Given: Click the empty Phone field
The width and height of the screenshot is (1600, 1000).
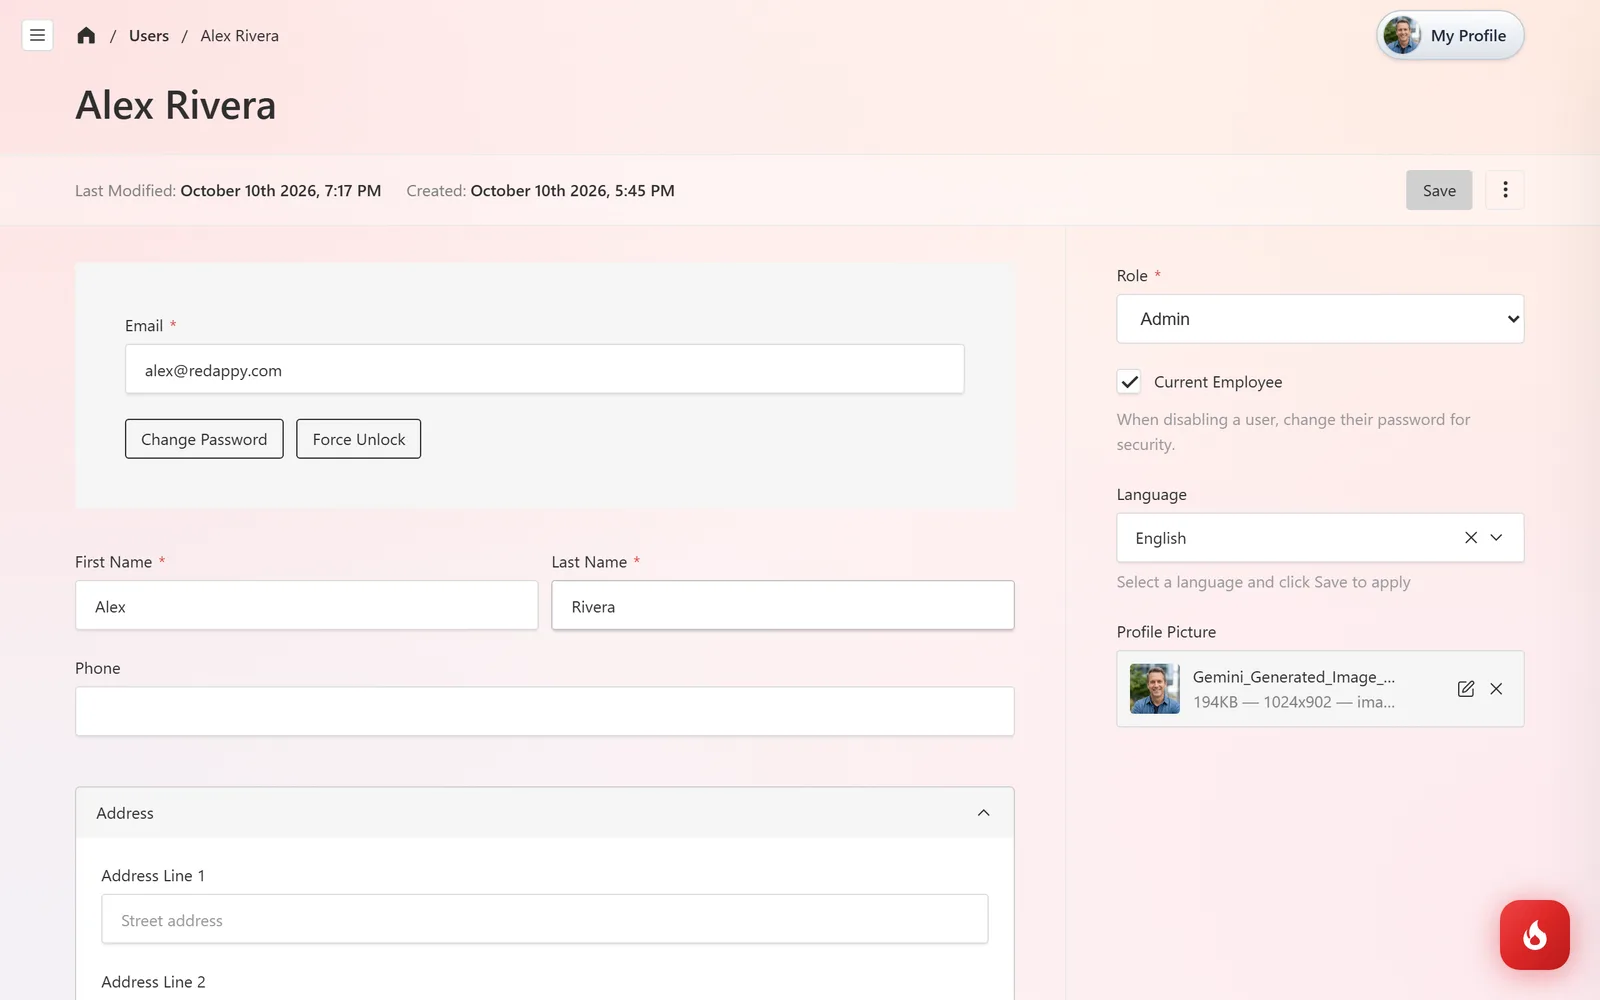Looking at the screenshot, I should [545, 711].
